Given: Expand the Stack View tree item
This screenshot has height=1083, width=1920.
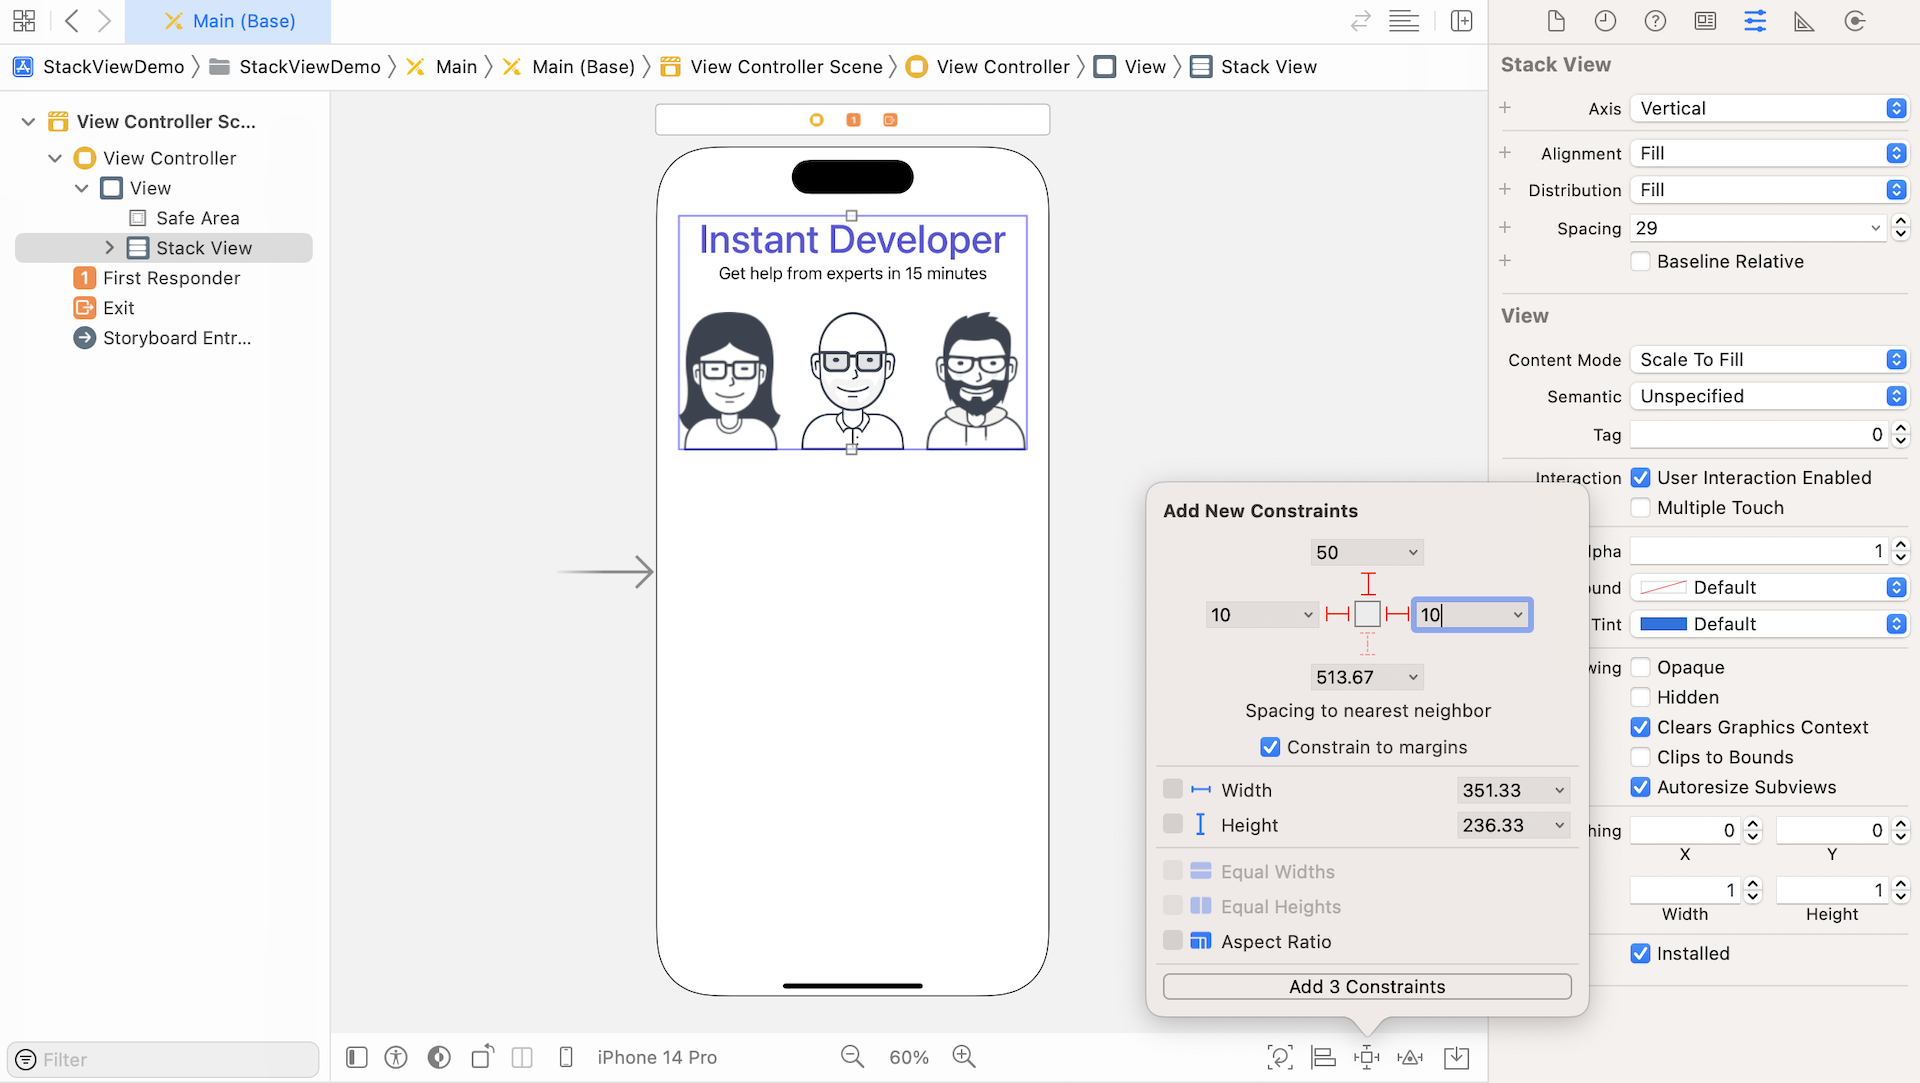Looking at the screenshot, I should pos(110,248).
